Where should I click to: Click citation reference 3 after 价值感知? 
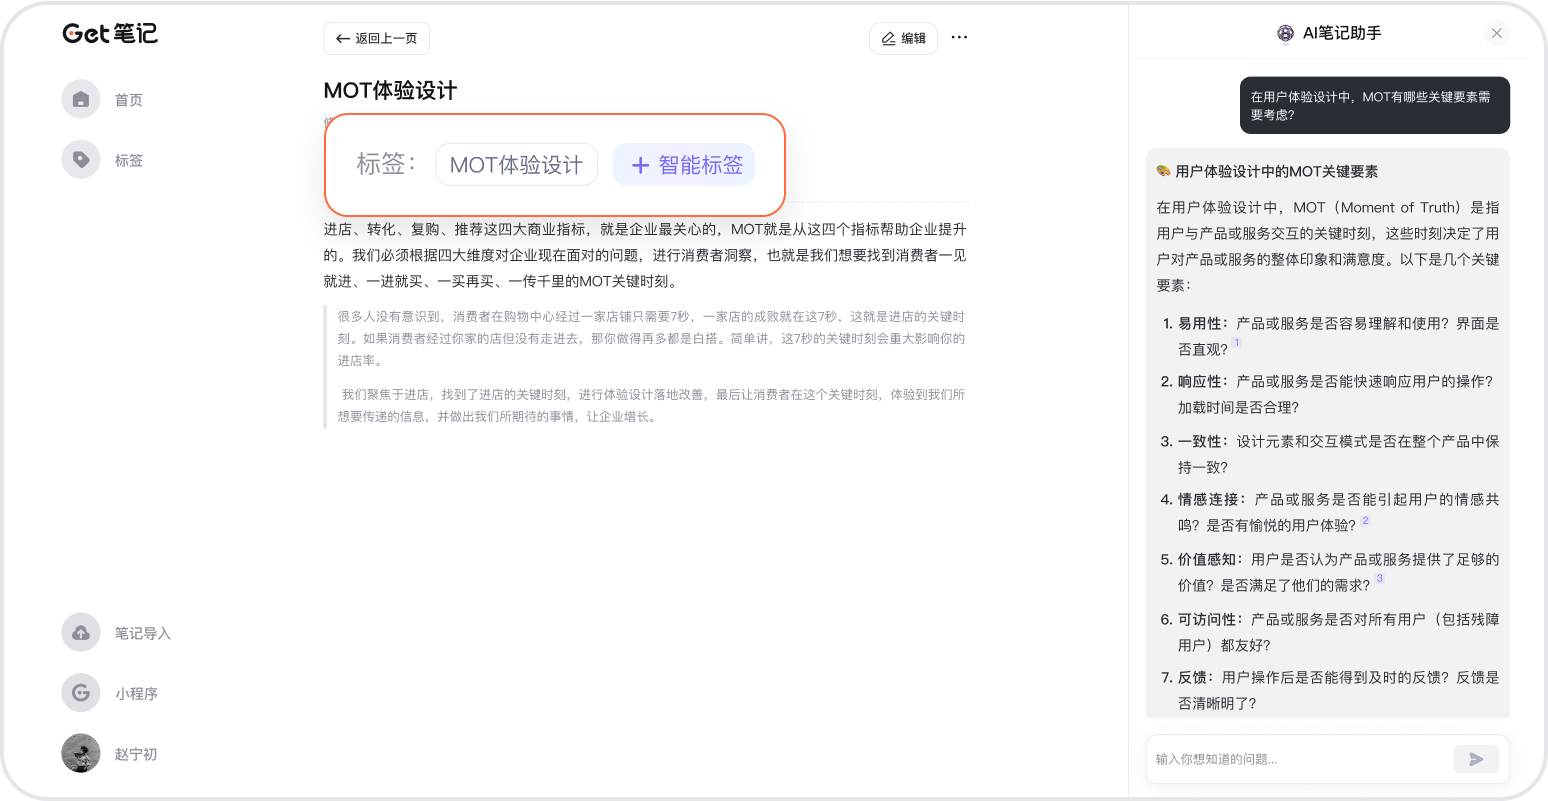tap(1380, 579)
